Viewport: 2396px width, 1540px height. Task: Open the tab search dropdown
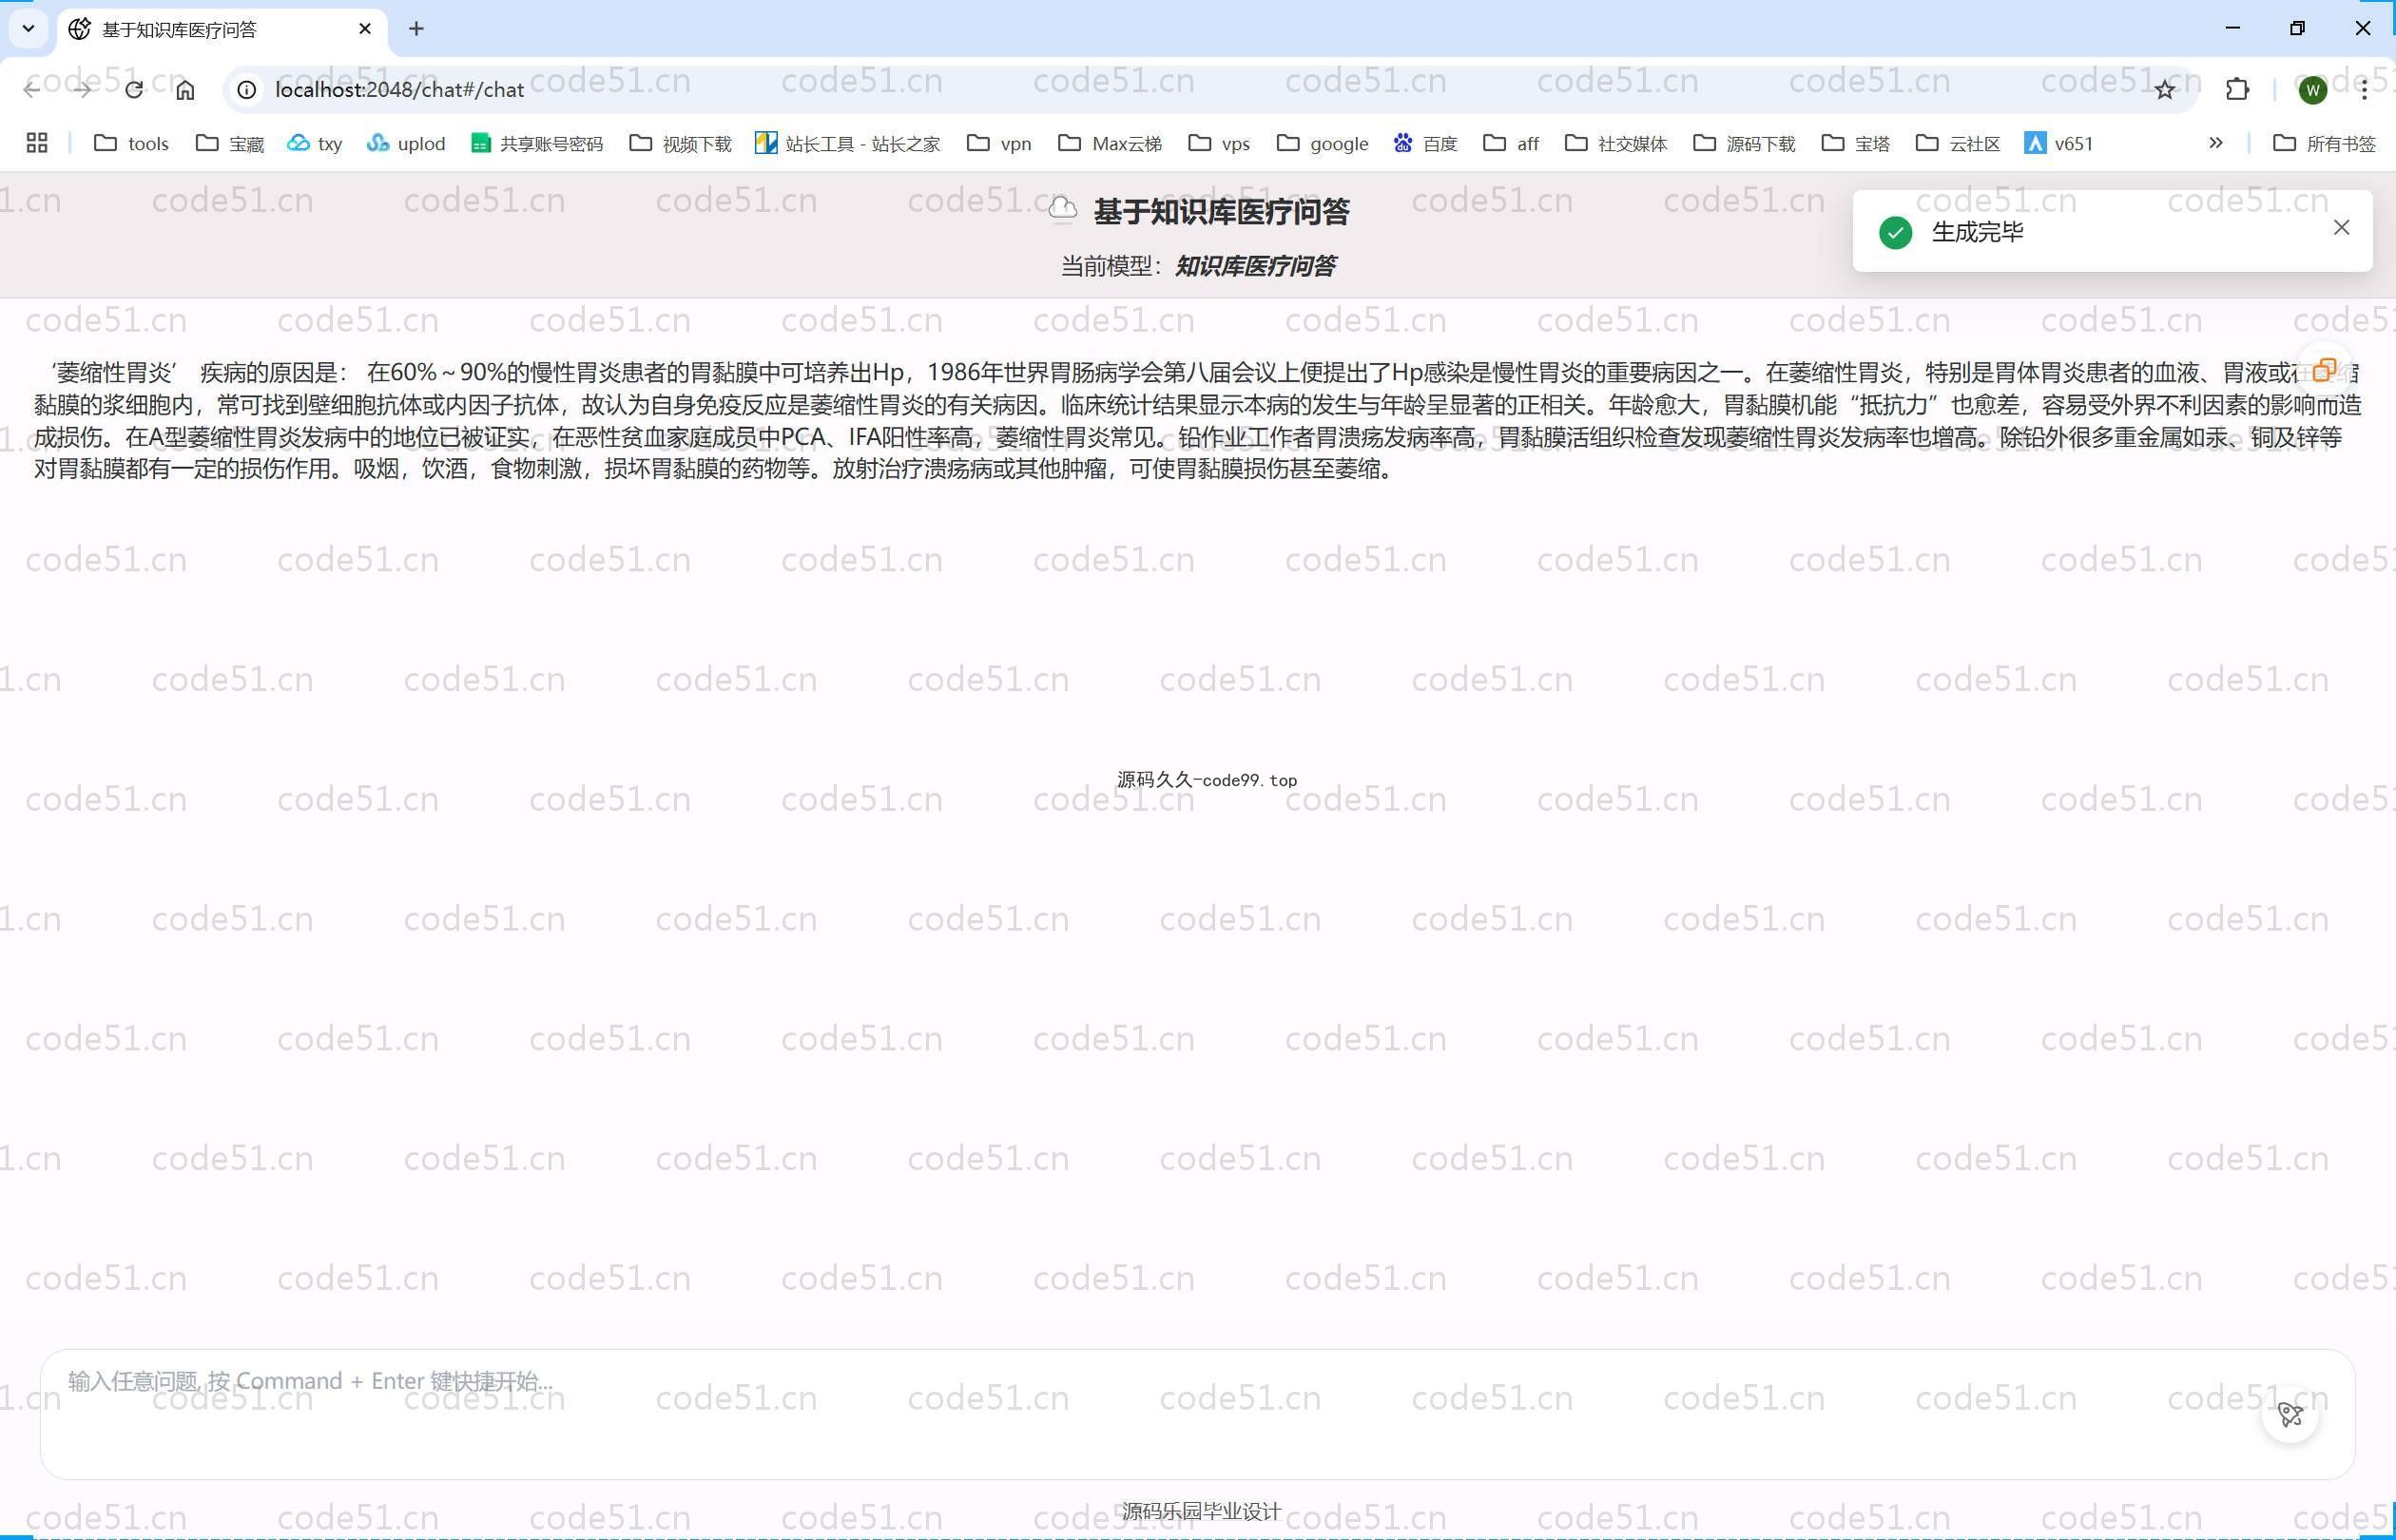tap(28, 29)
